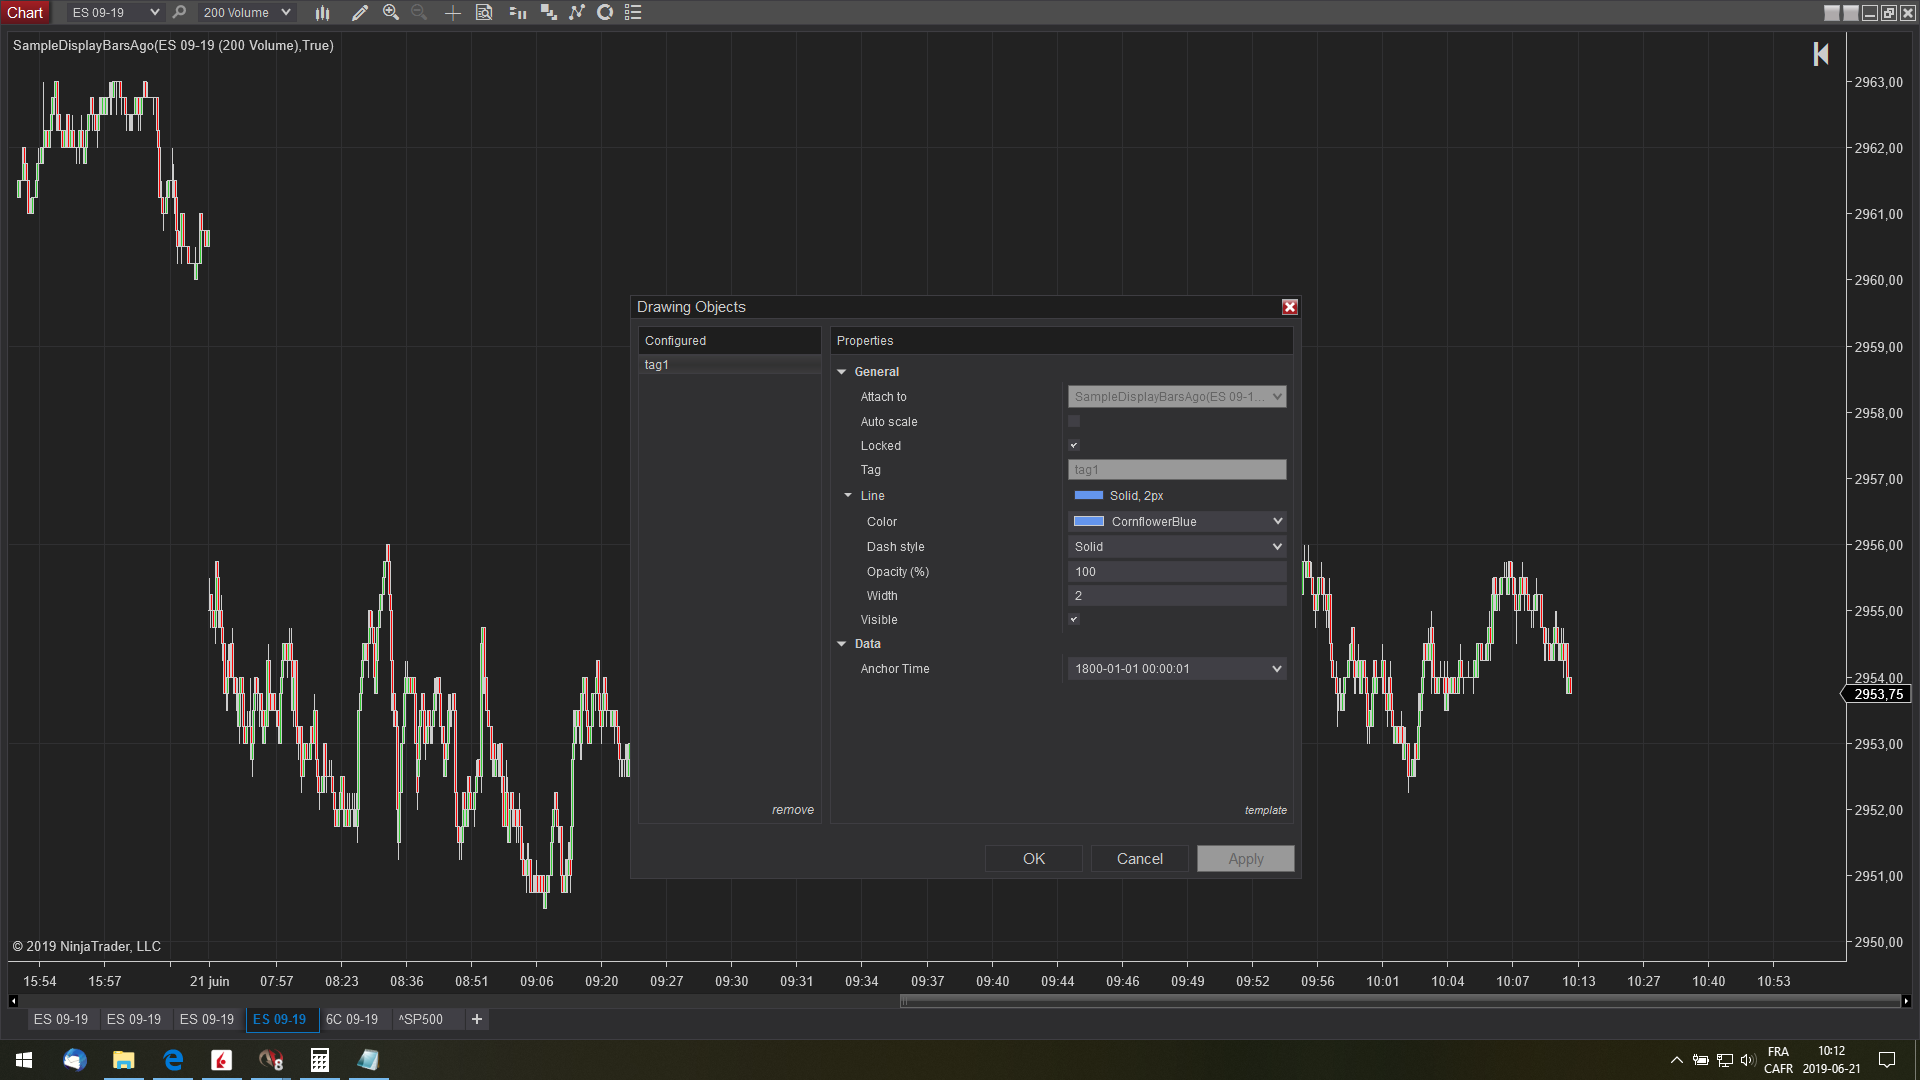Open the CornflowerBlue color dropdown

1176,522
